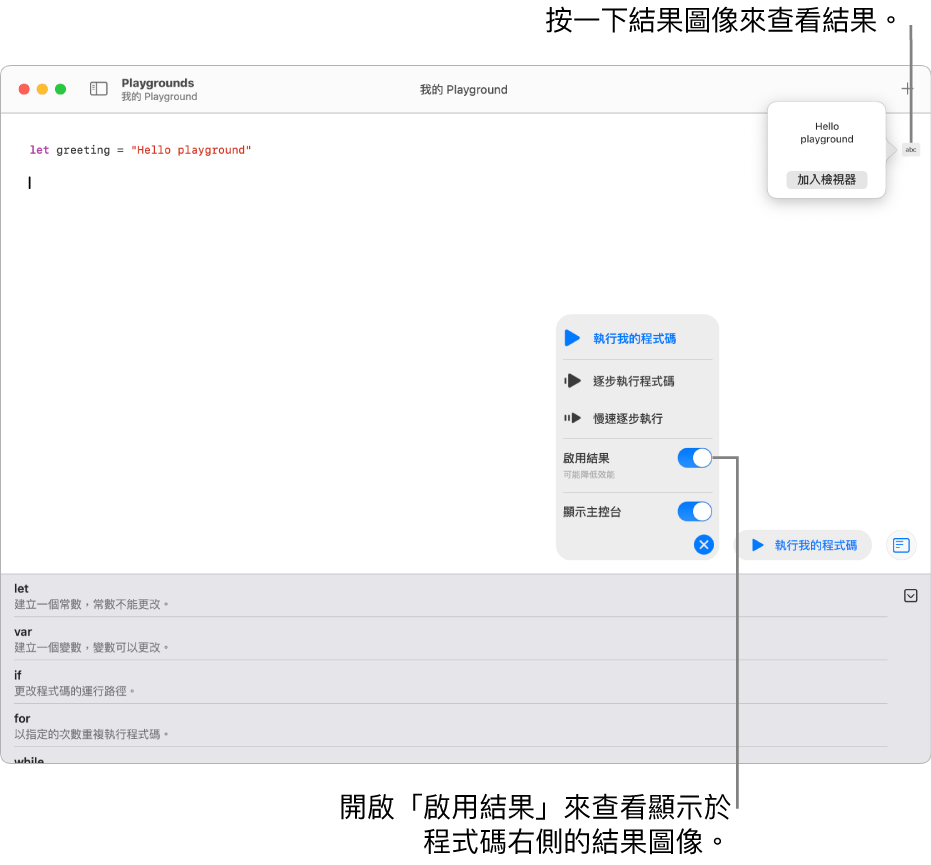The image size is (931, 865).
Task: Click the green fullscreen window button
Action: [61, 89]
